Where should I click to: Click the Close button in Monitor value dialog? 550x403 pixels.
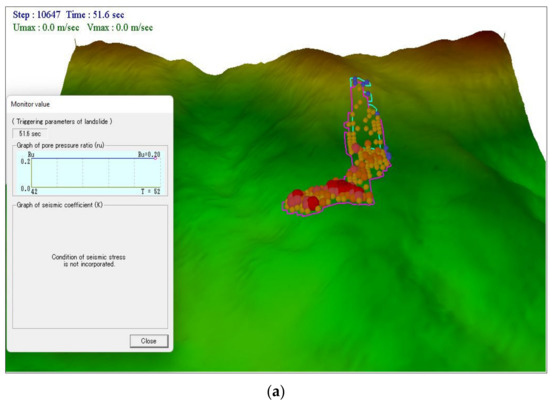(149, 341)
